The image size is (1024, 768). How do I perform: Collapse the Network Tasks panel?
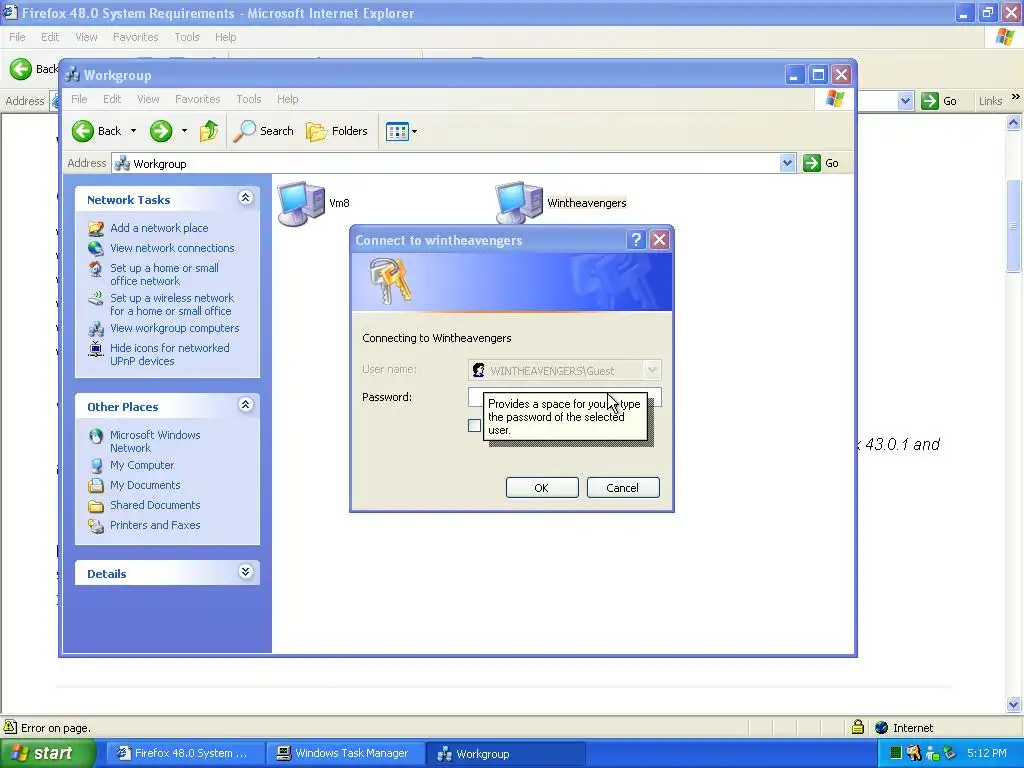(246, 197)
